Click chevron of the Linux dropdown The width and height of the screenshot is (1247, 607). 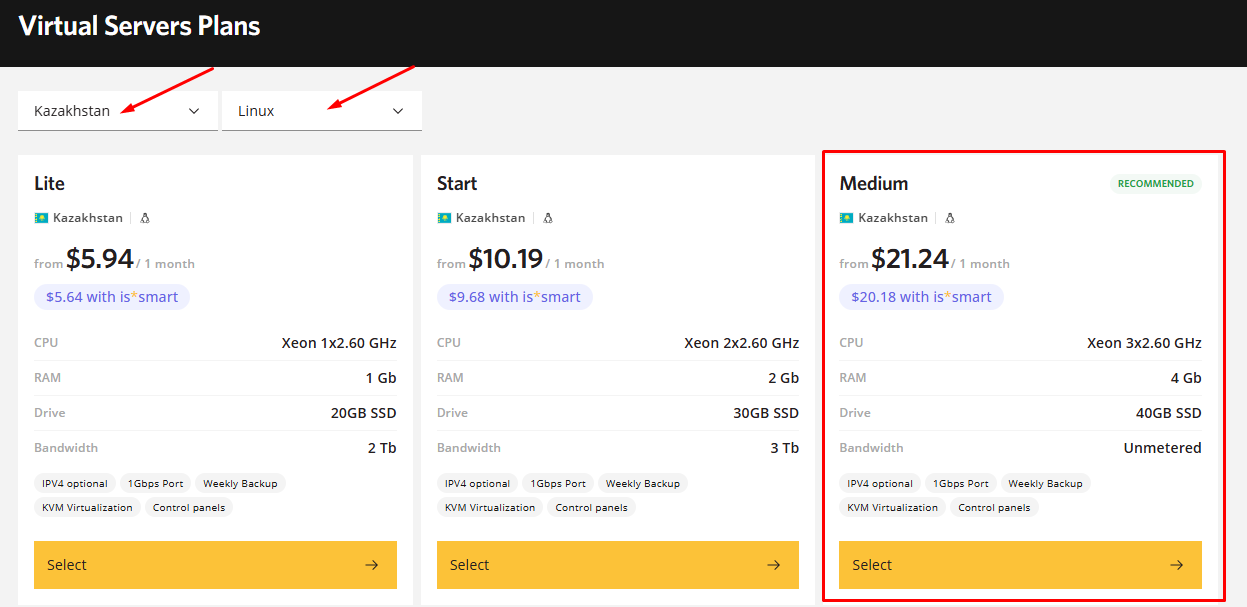point(398,111)
